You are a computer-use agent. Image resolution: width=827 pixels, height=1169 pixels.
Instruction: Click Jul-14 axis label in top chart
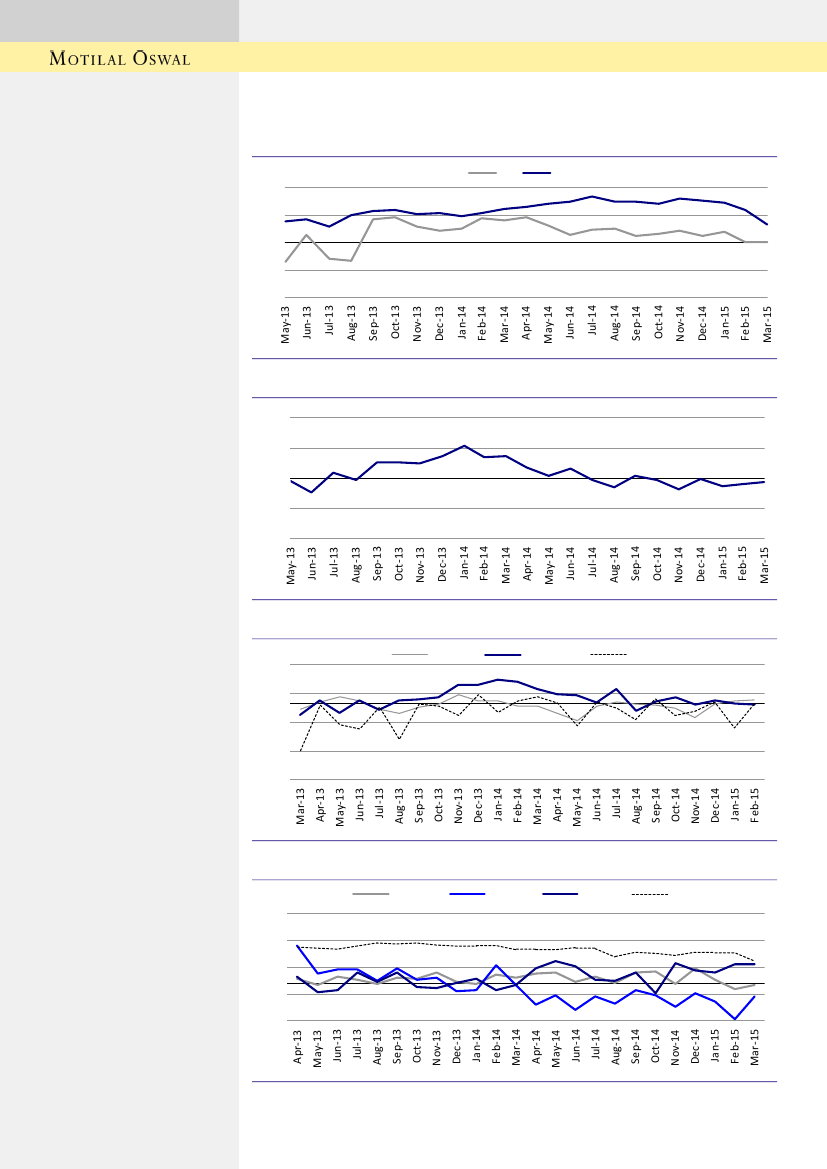[x=592, y=324]
